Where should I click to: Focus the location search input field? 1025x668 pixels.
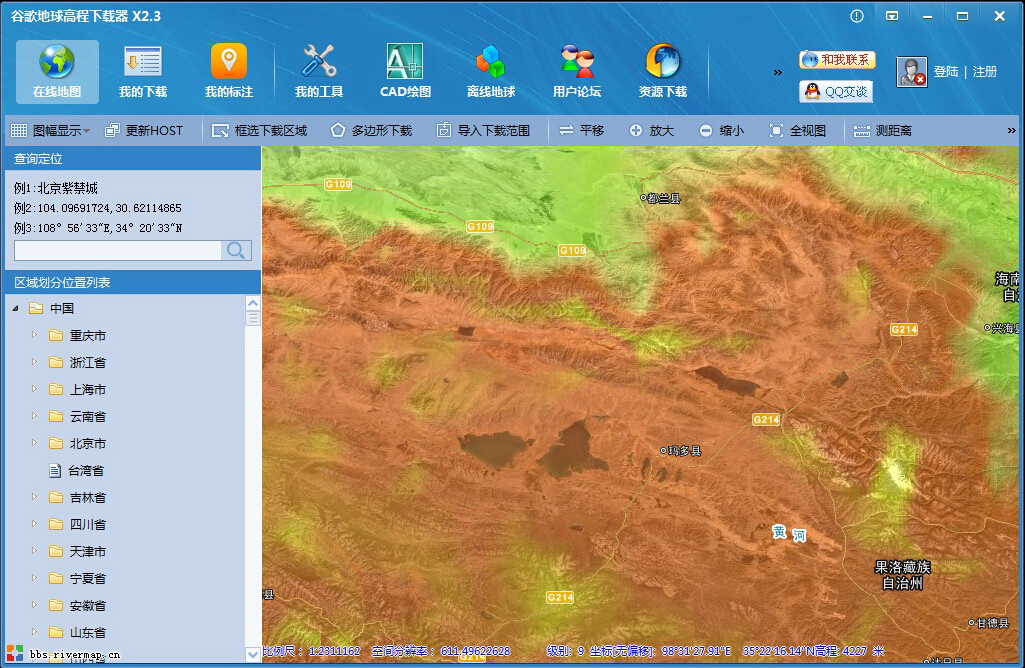[117, 251]
